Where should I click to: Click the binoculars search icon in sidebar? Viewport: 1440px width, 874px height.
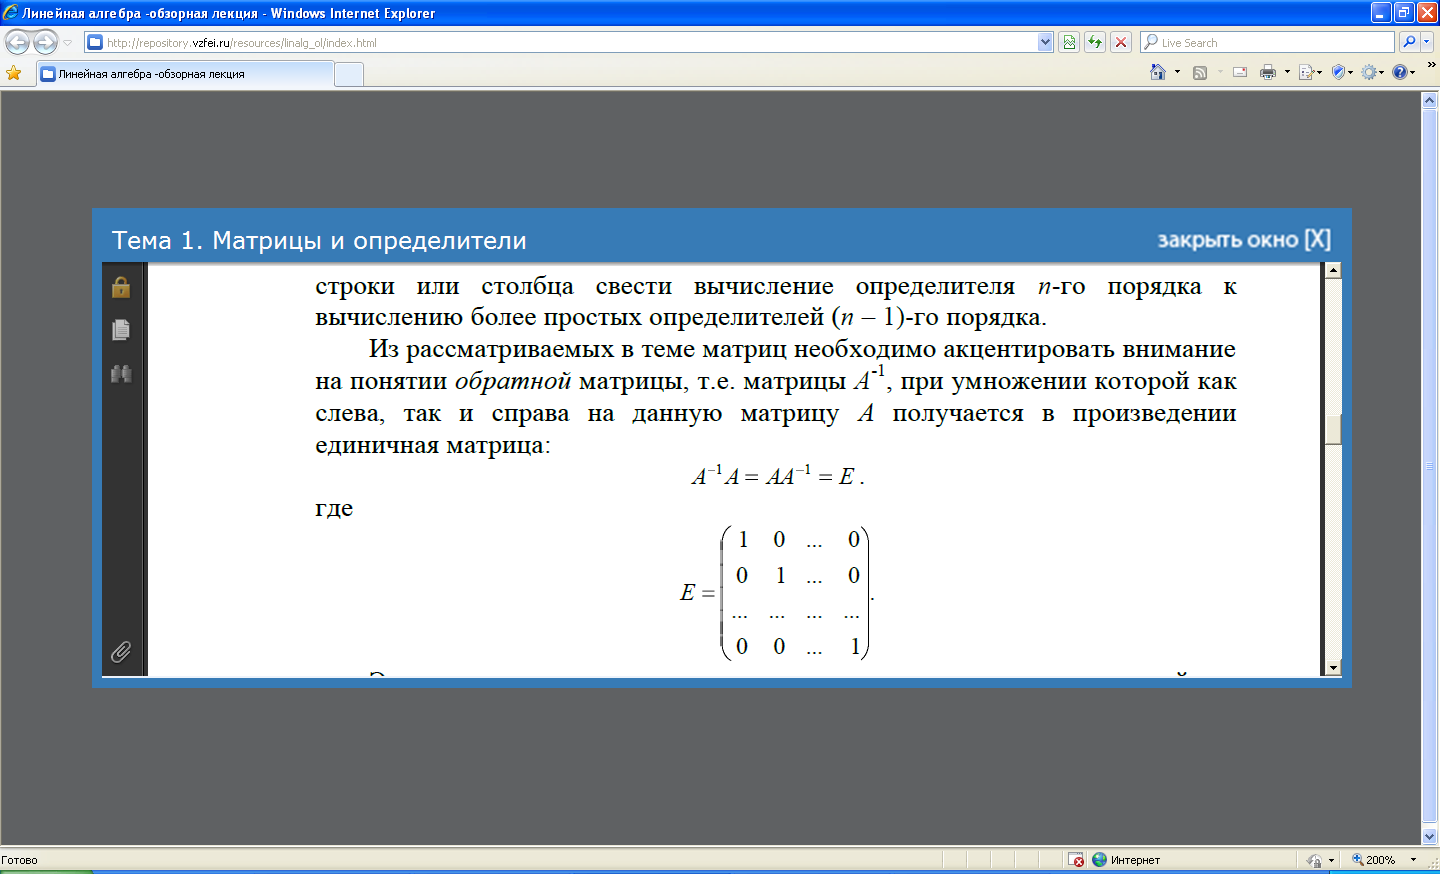point(121,374)
